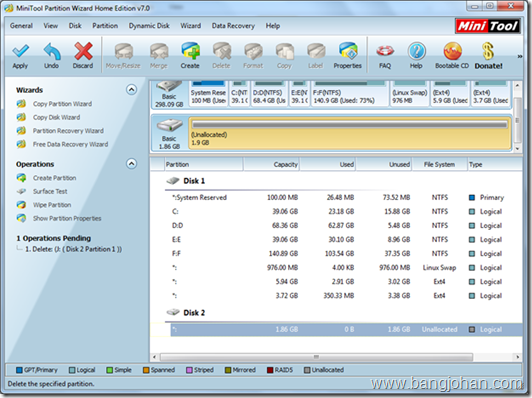Select the 5.94 GB Ext4 partition row
The image size is (532, 398).
[346, 282]
